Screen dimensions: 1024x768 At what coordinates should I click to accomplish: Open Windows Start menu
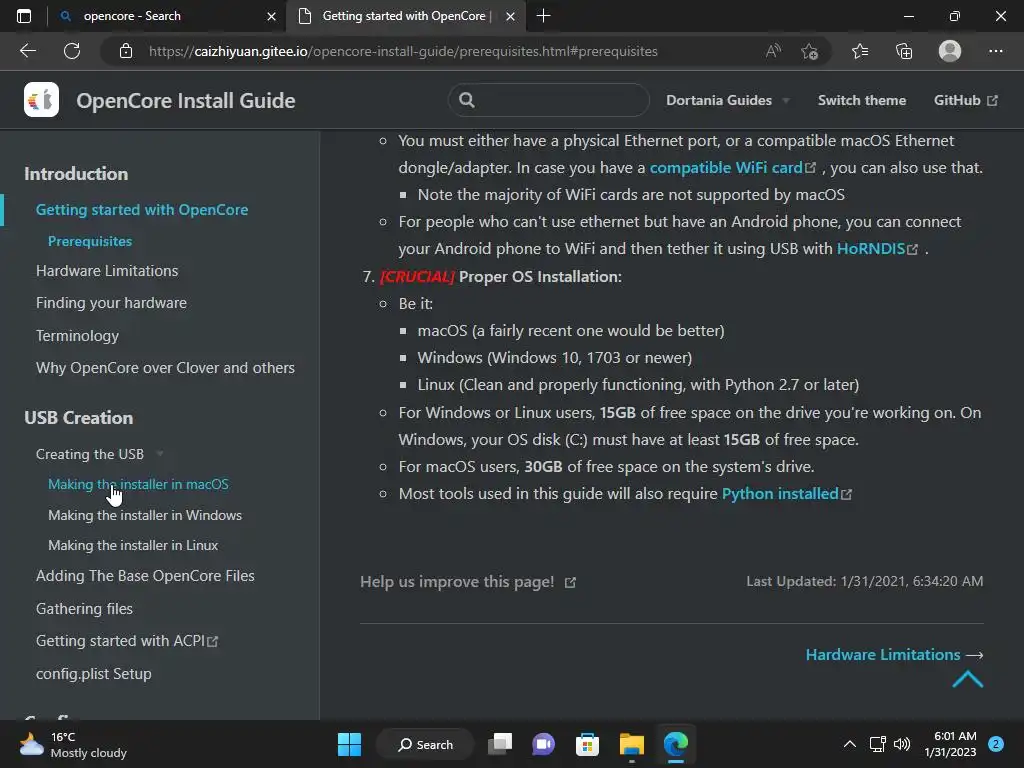pyautogui.click(x=349, y=744)
